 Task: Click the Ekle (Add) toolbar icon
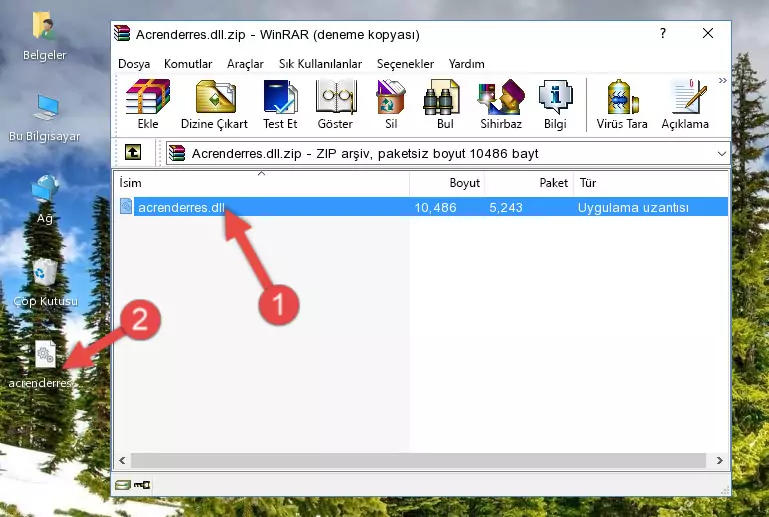click(148, 104)
